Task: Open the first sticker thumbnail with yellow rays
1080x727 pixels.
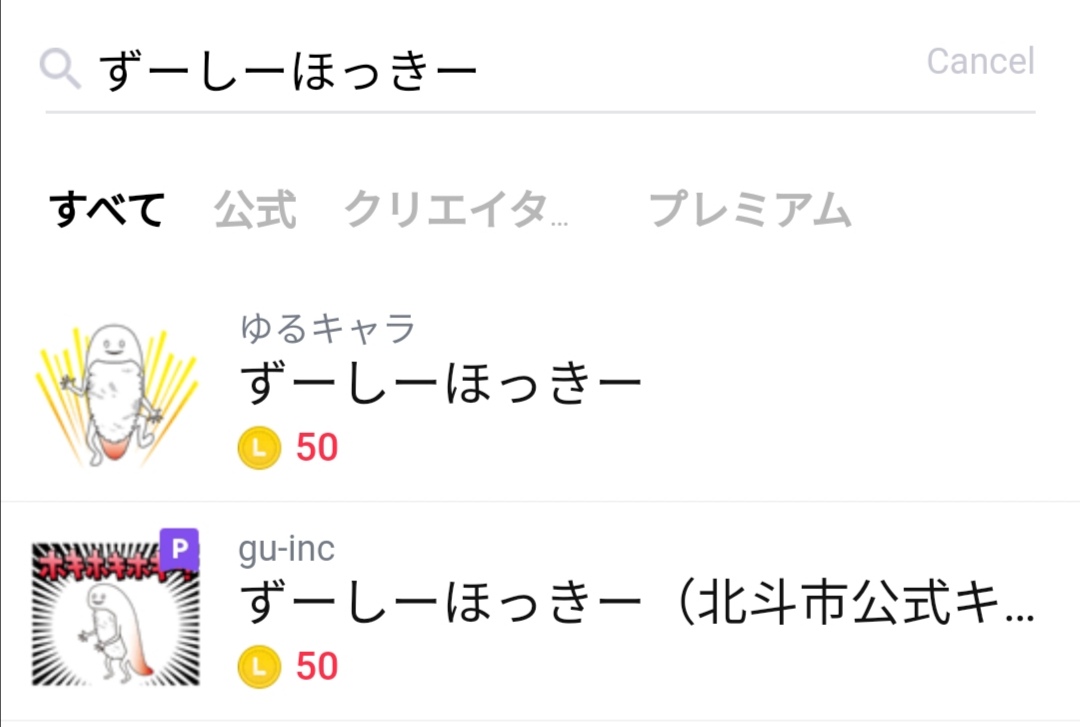Action: click(116, 395)
